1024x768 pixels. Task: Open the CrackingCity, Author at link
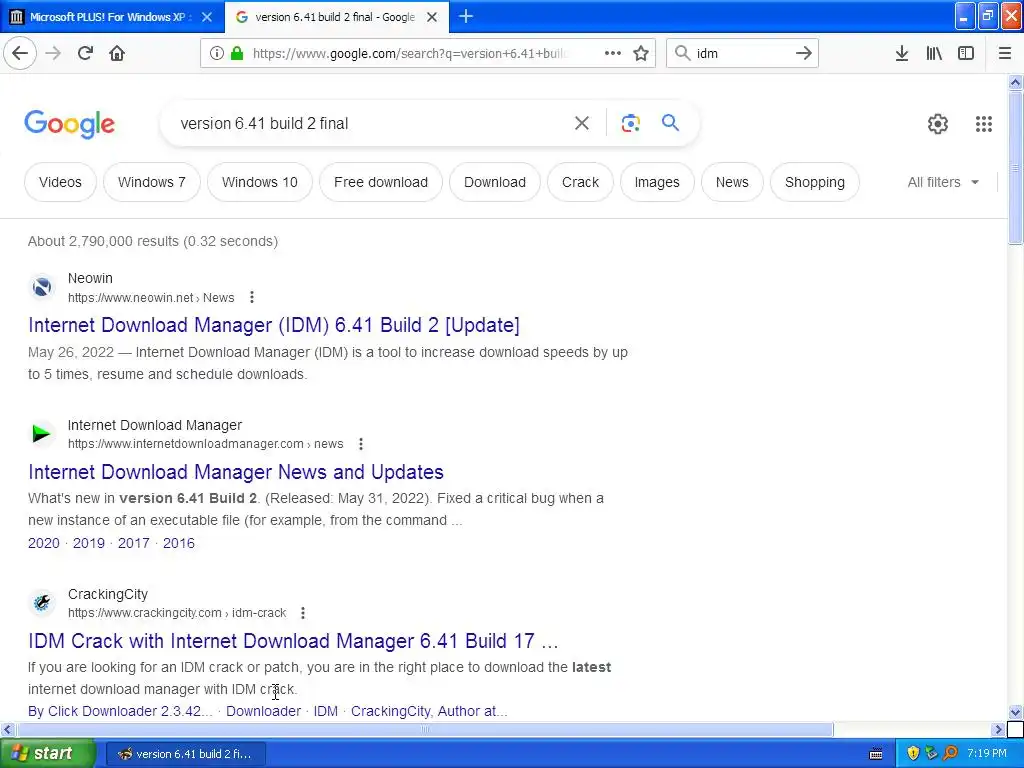429,711
